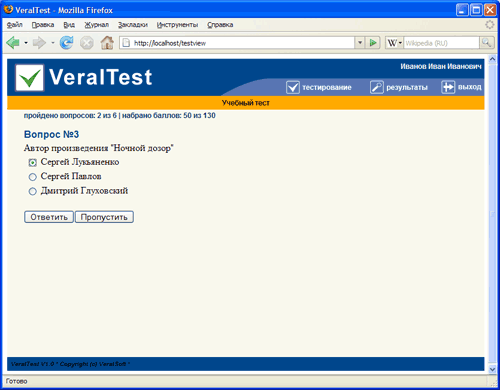The image size is (500, 390).
Task: Click the VeralTest header title text
Action: click(101, 77)
